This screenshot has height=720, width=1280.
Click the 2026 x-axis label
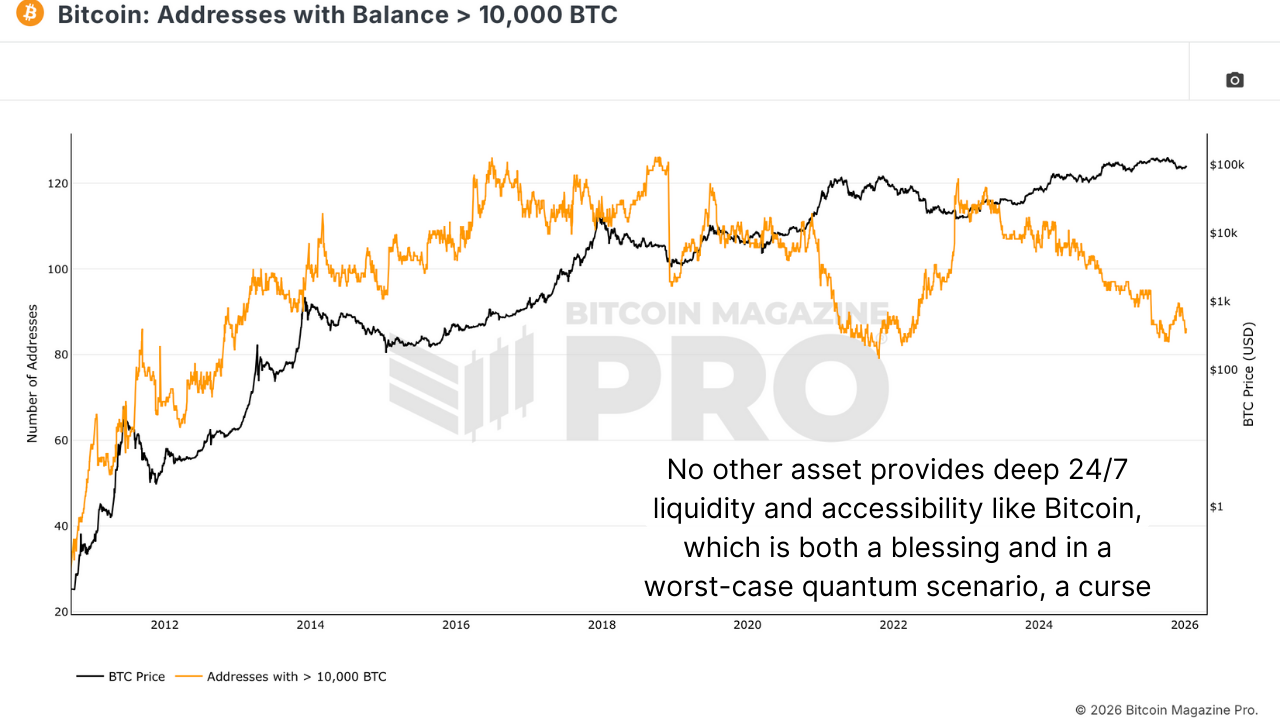tap(1185, 626)
